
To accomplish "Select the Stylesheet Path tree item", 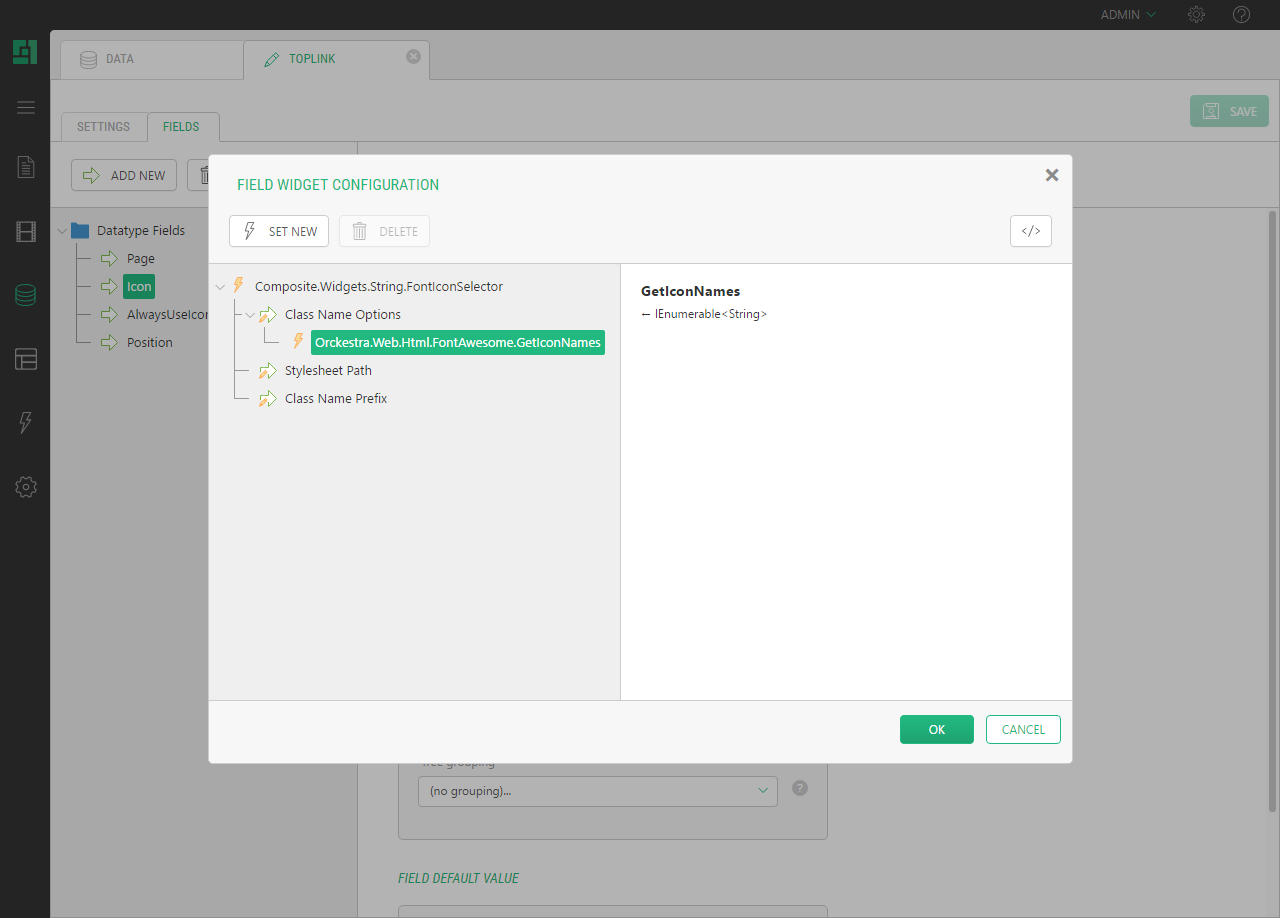I will 327,371.
